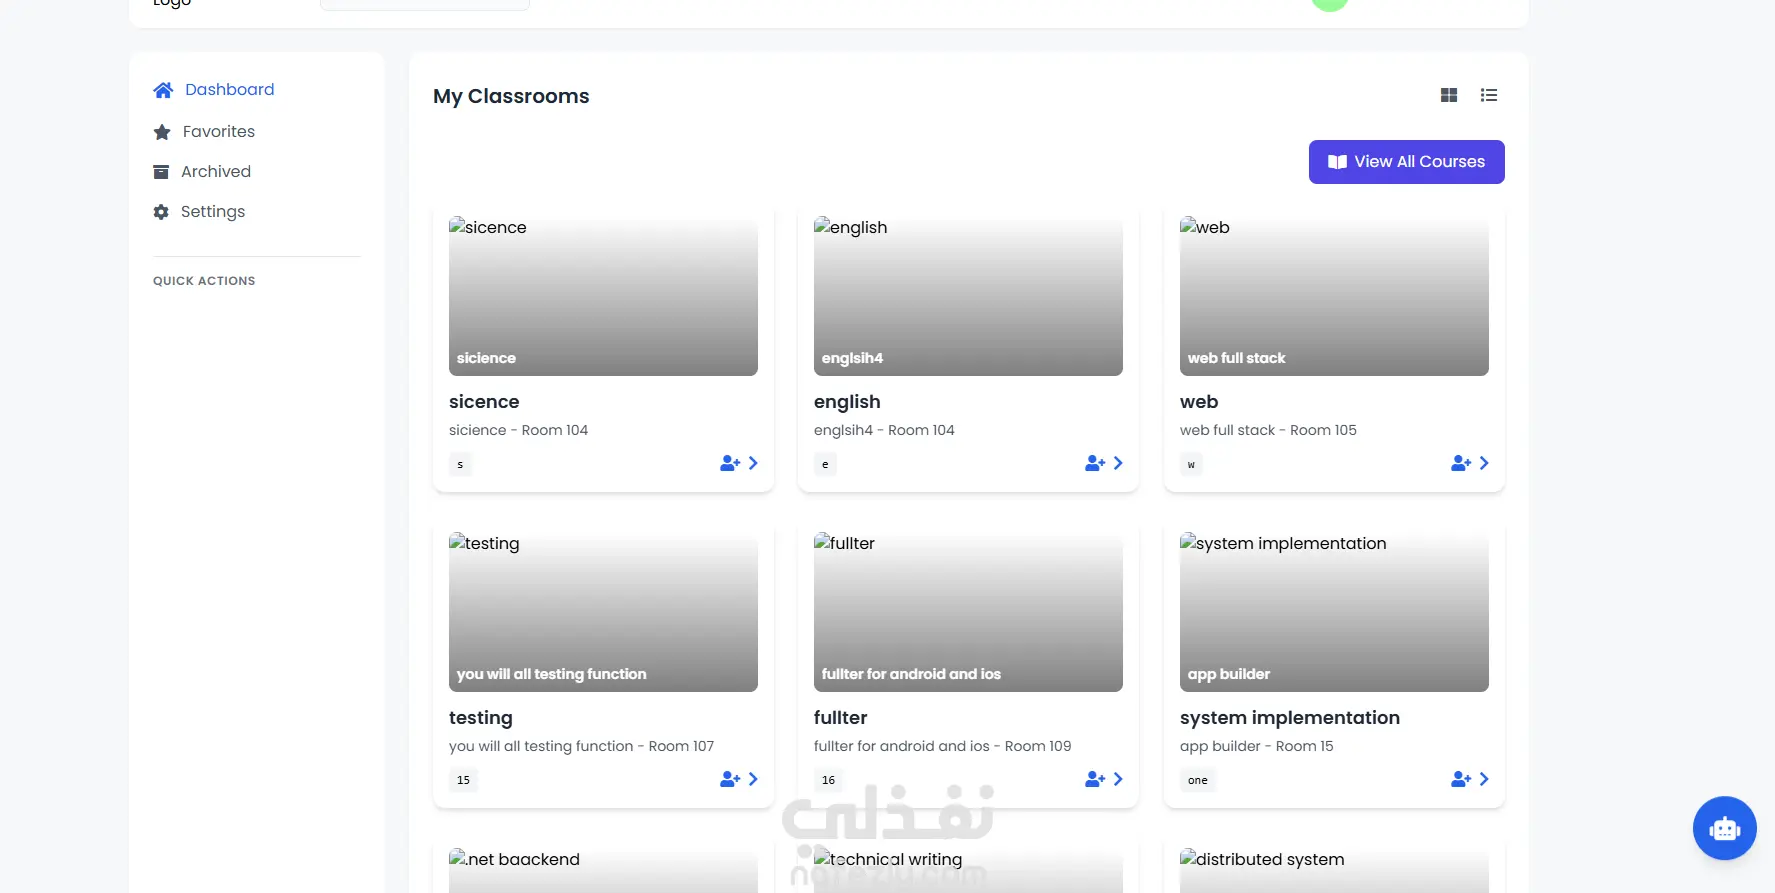The image size is (1775, 893).
Task: Click the distributed system card image
Action: (x=1334, y=870)
